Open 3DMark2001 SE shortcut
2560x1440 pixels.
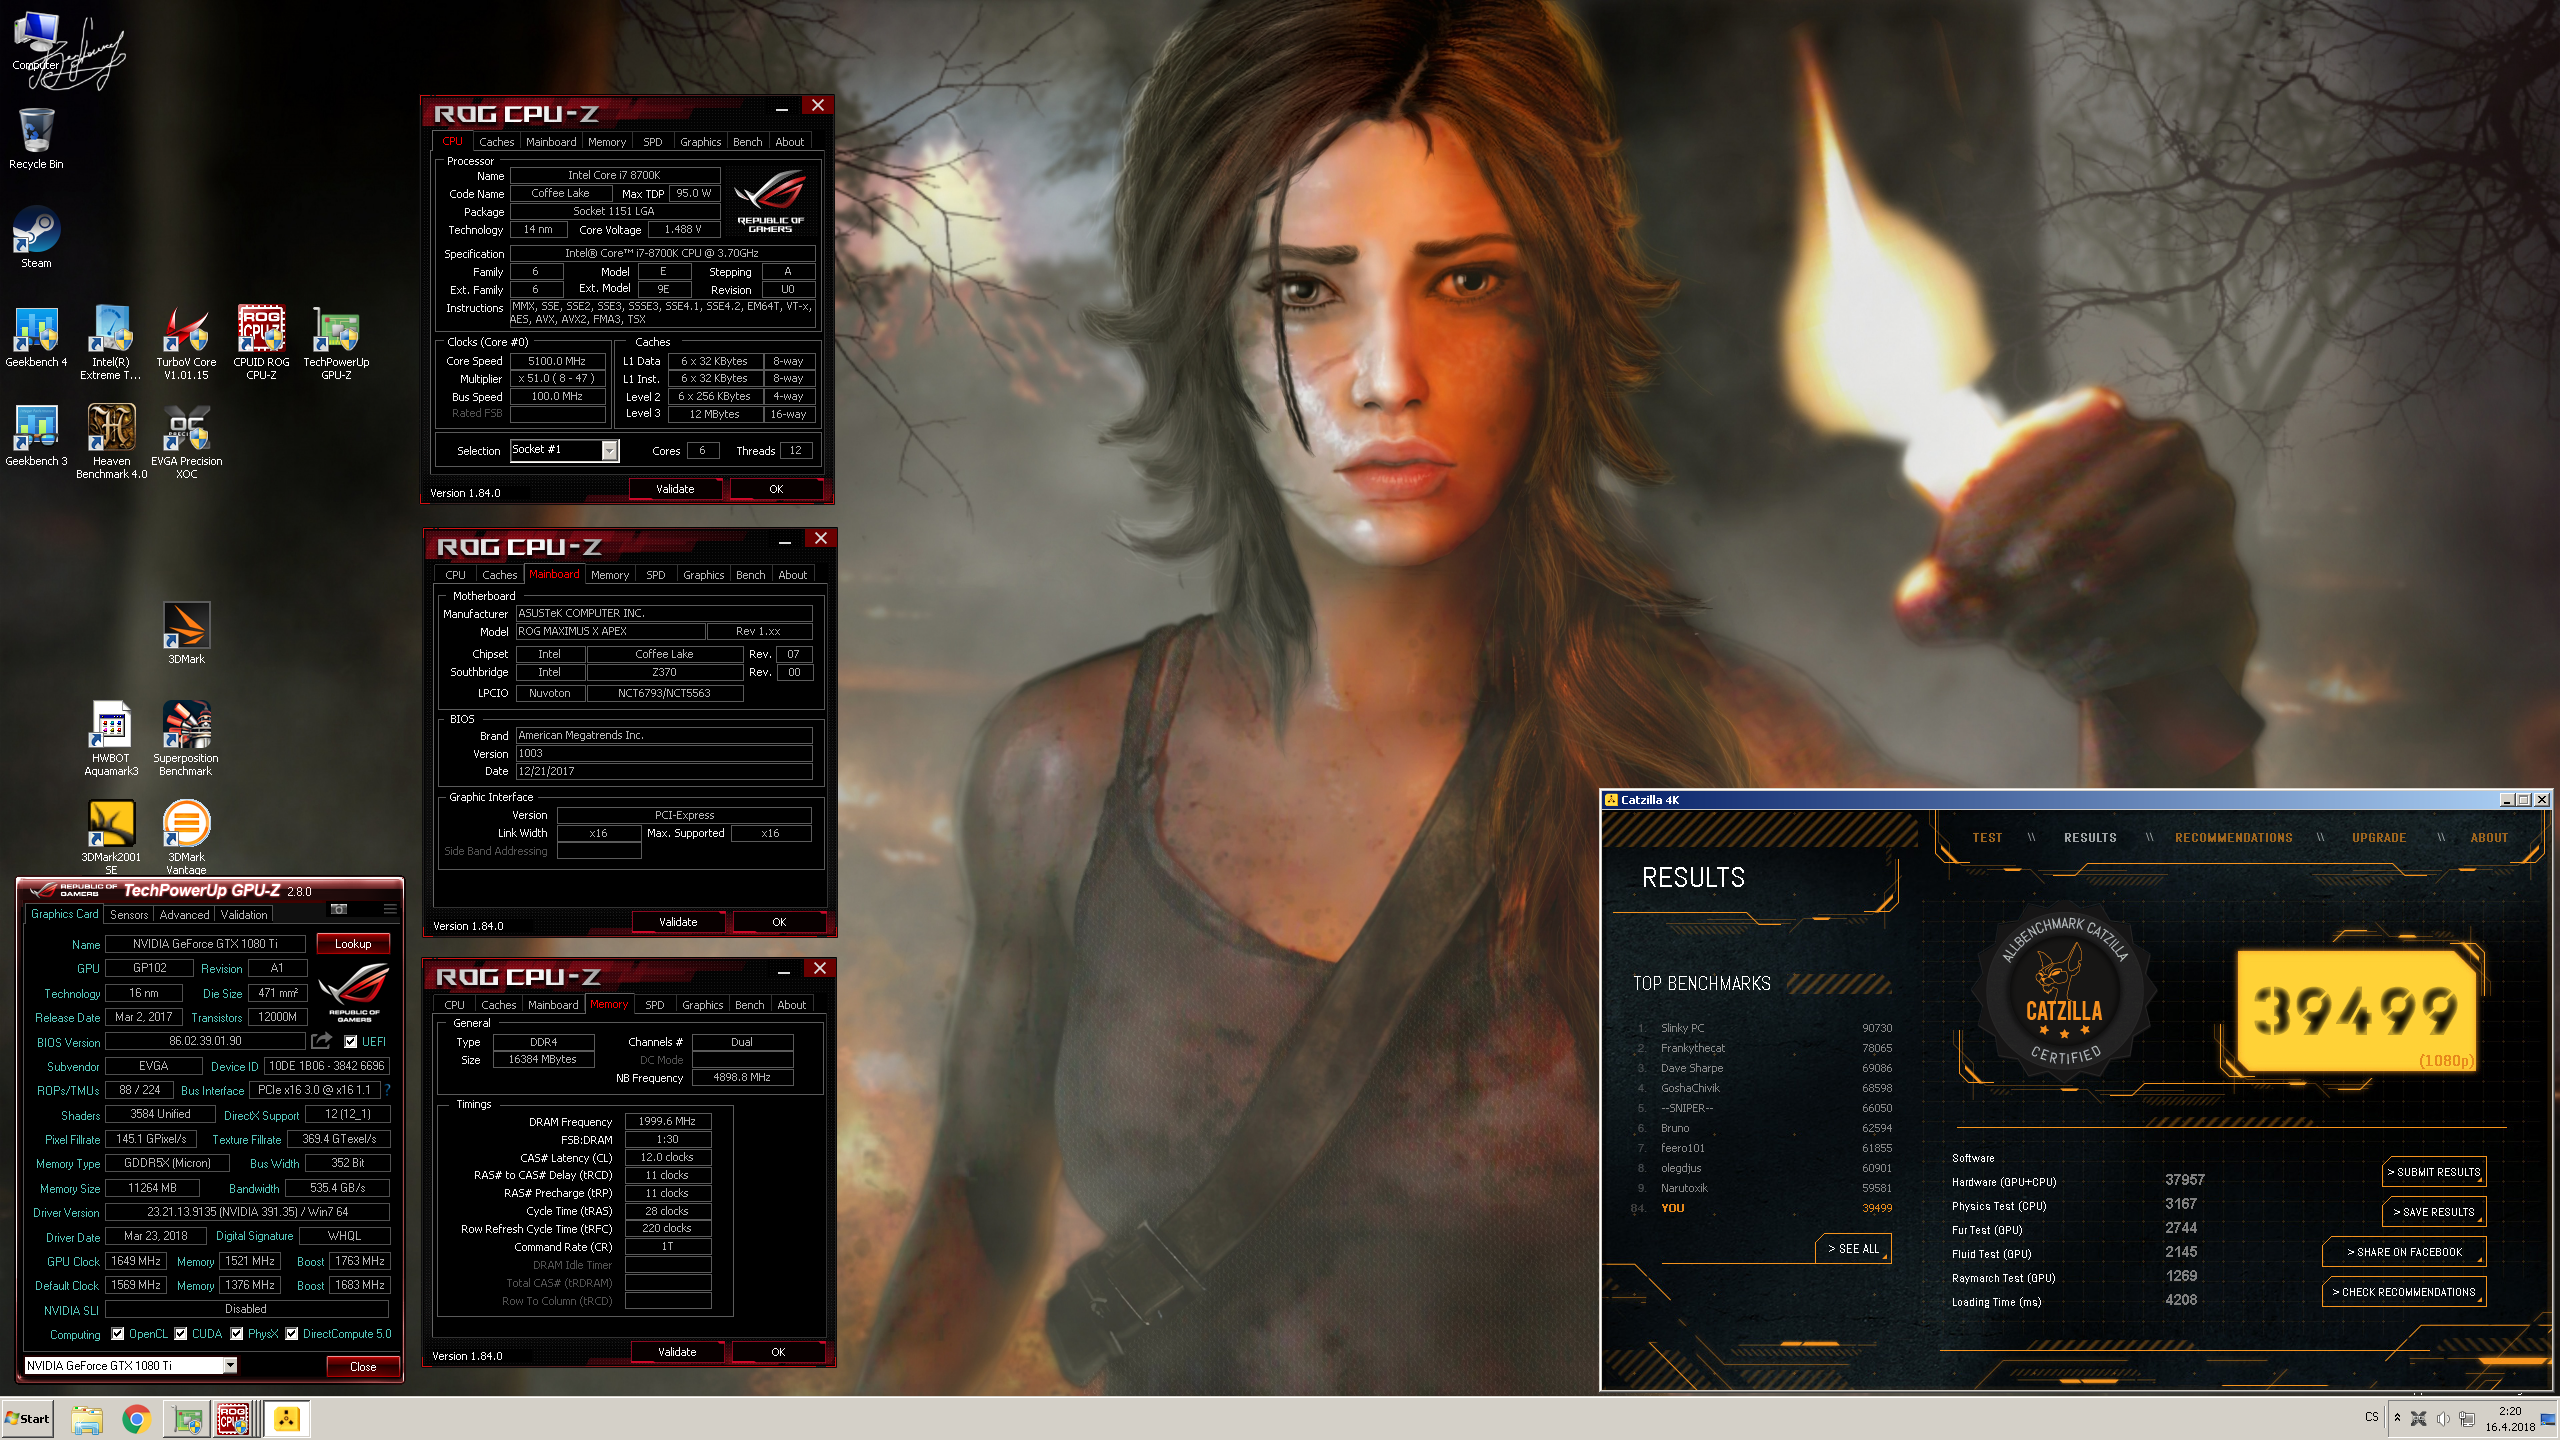click(111, 838)
